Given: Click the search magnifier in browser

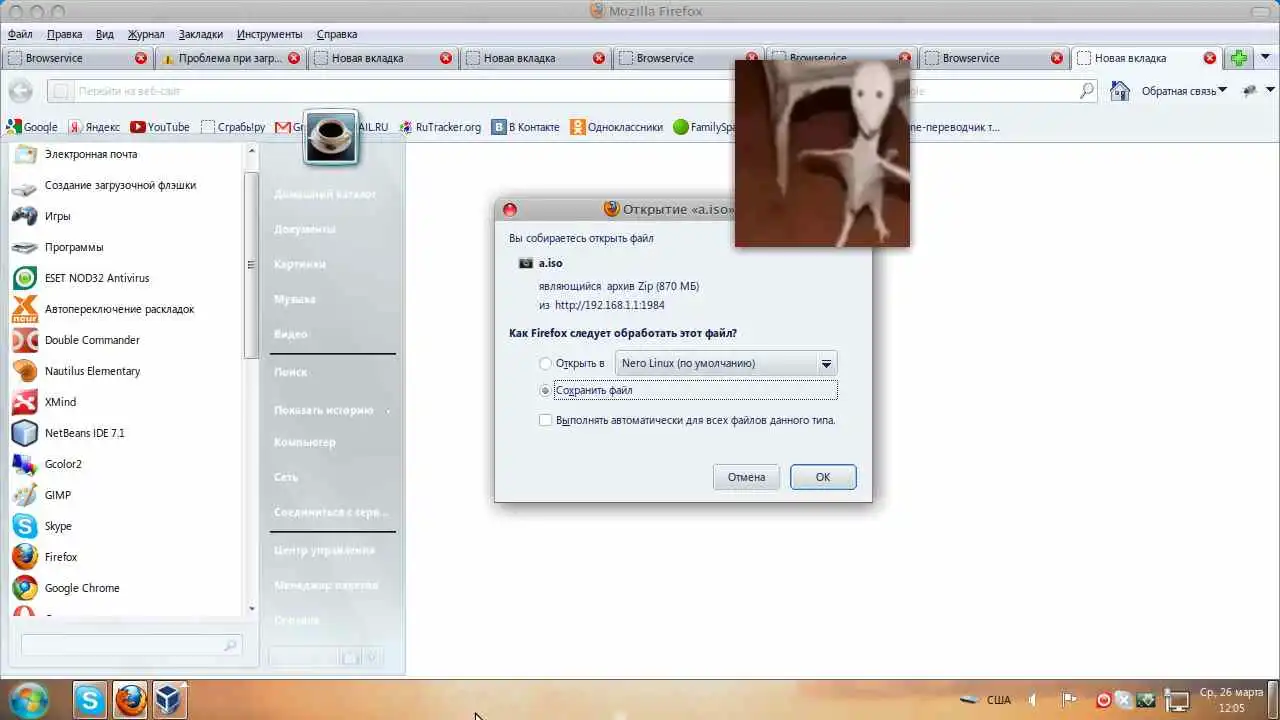Looking at the screenshot, I should pyautogui.click(x=1087, y=91).
